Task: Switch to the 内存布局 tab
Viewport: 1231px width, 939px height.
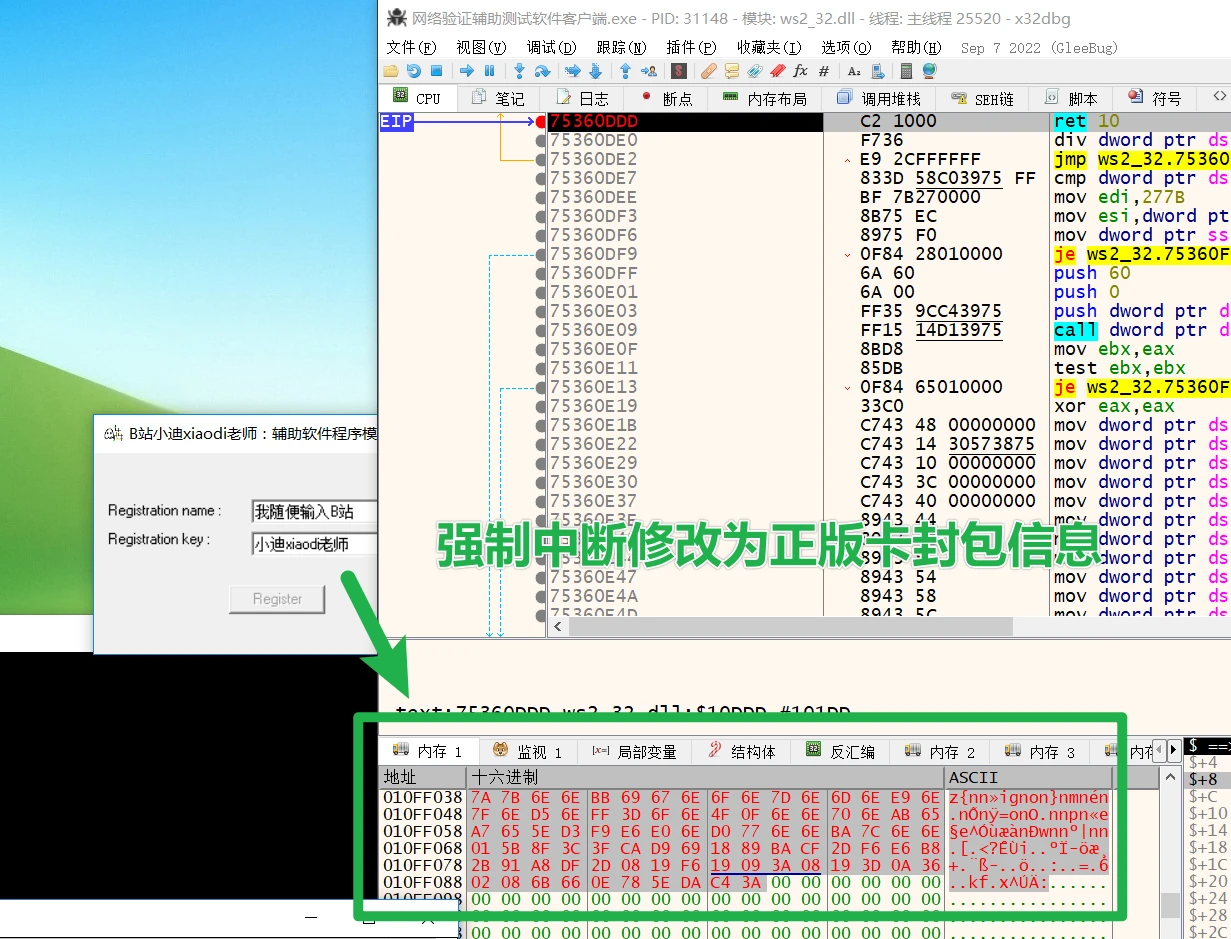Action: (x=764, y=98)
